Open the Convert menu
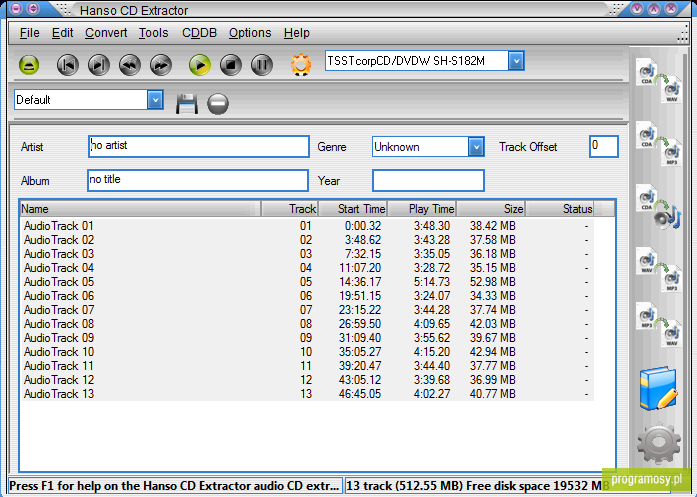 (x=106, y=33)
